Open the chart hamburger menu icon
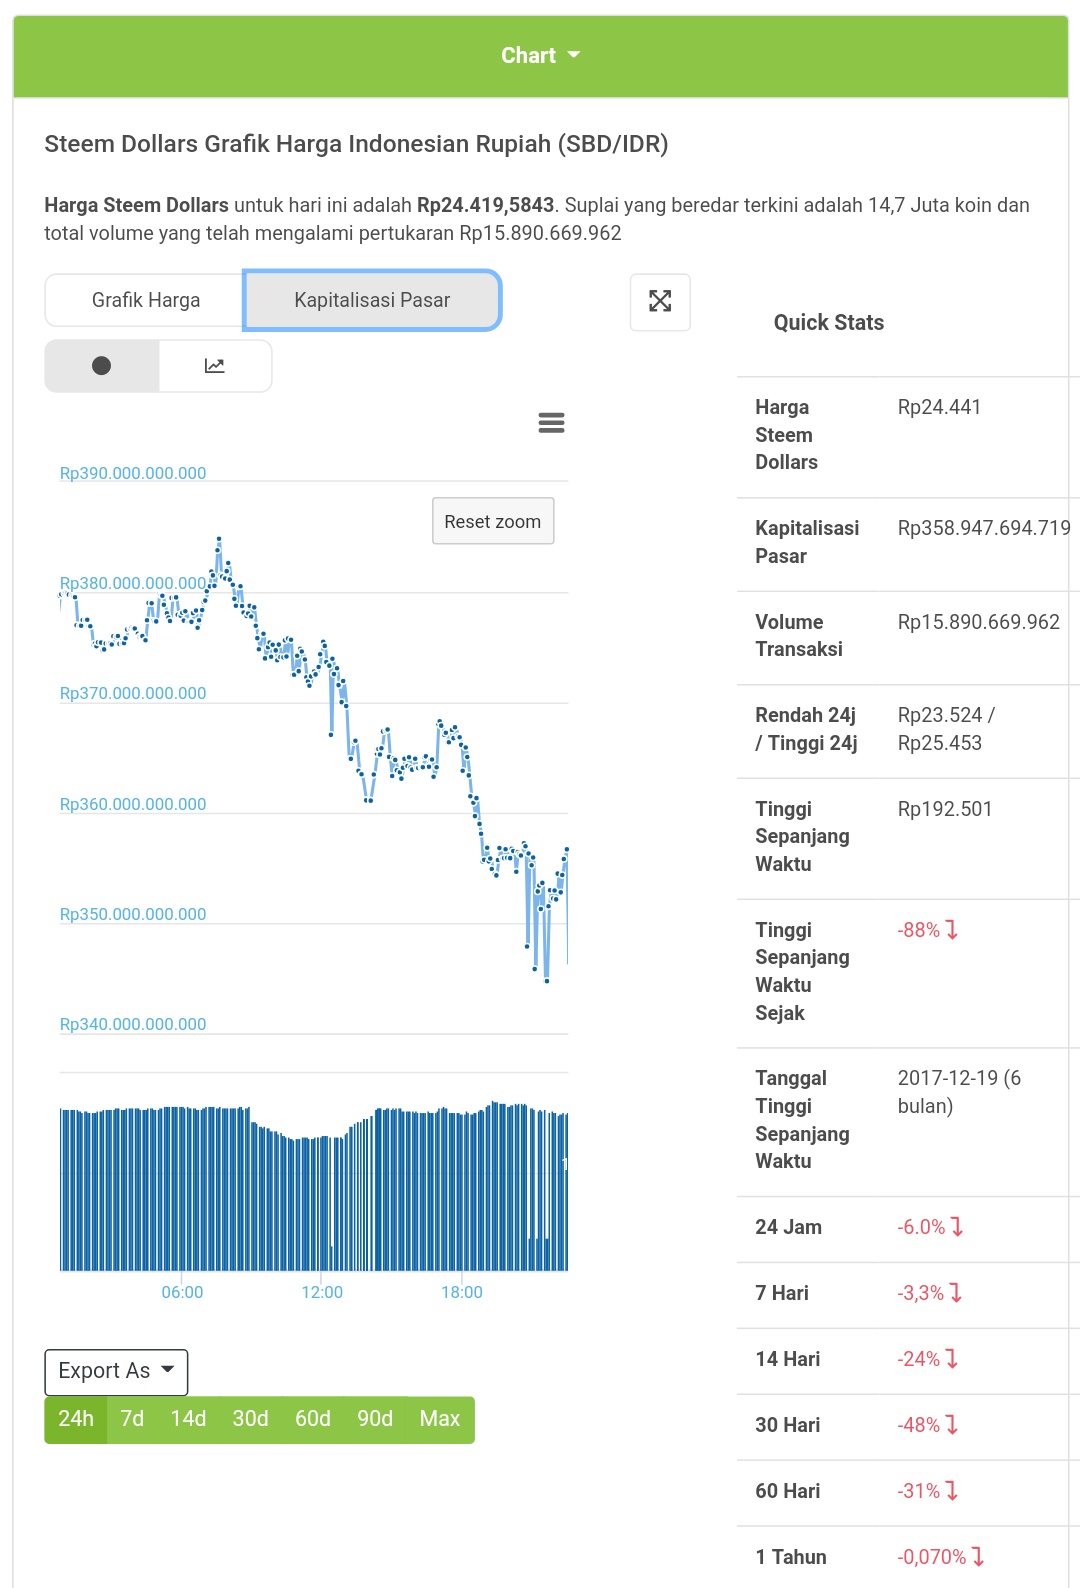The image size is (1080, 1588). pos(551,423)
